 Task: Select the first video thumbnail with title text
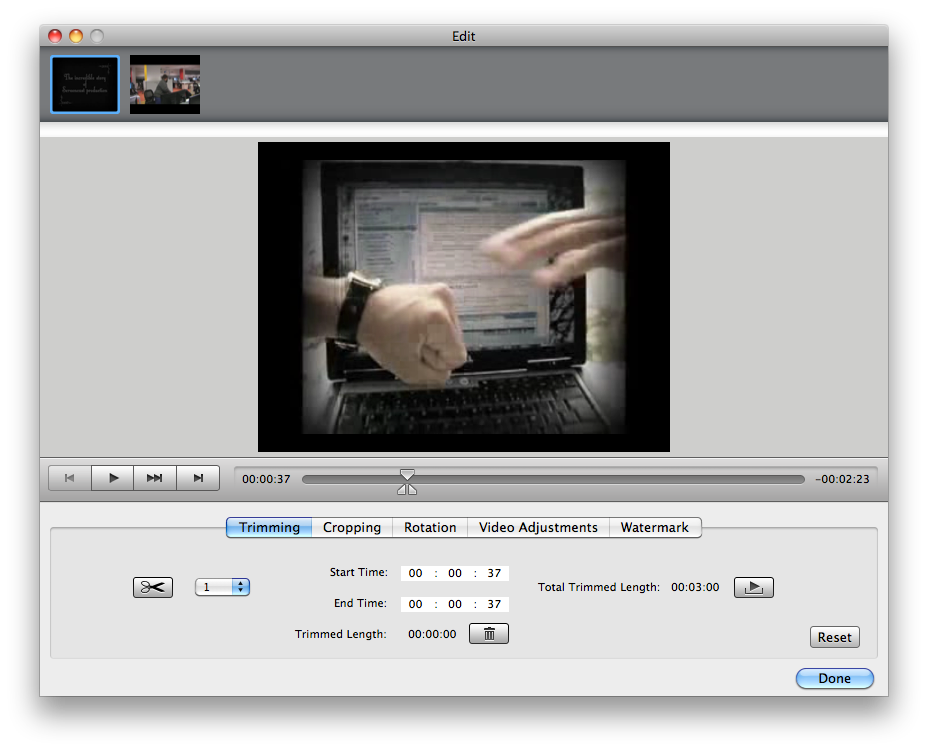(x=85, y=85)
